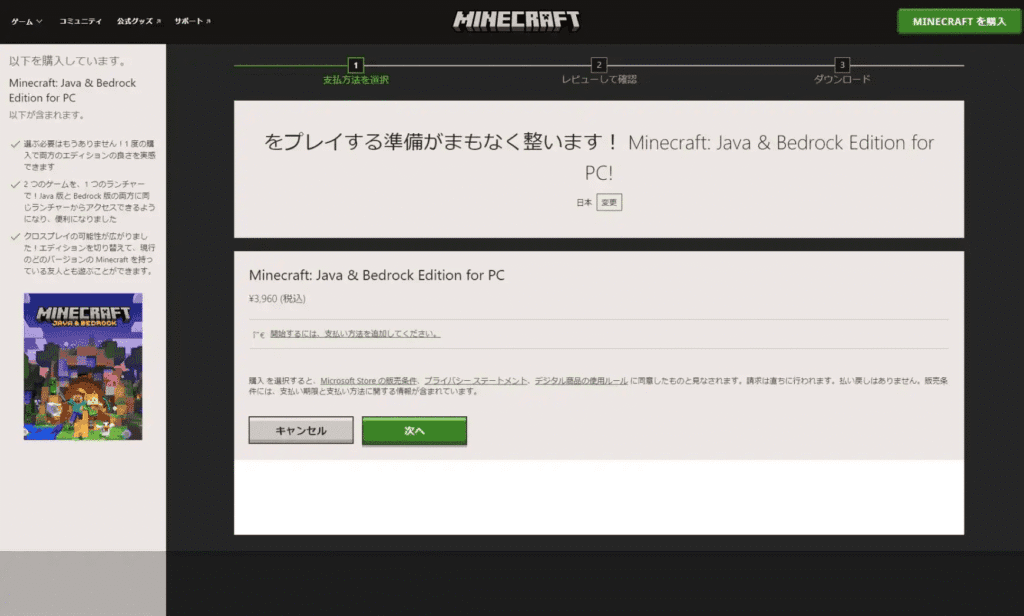Click the Minecraft Java & Bedrock box art
The image size is (1024, 616).
click(83, 366)
